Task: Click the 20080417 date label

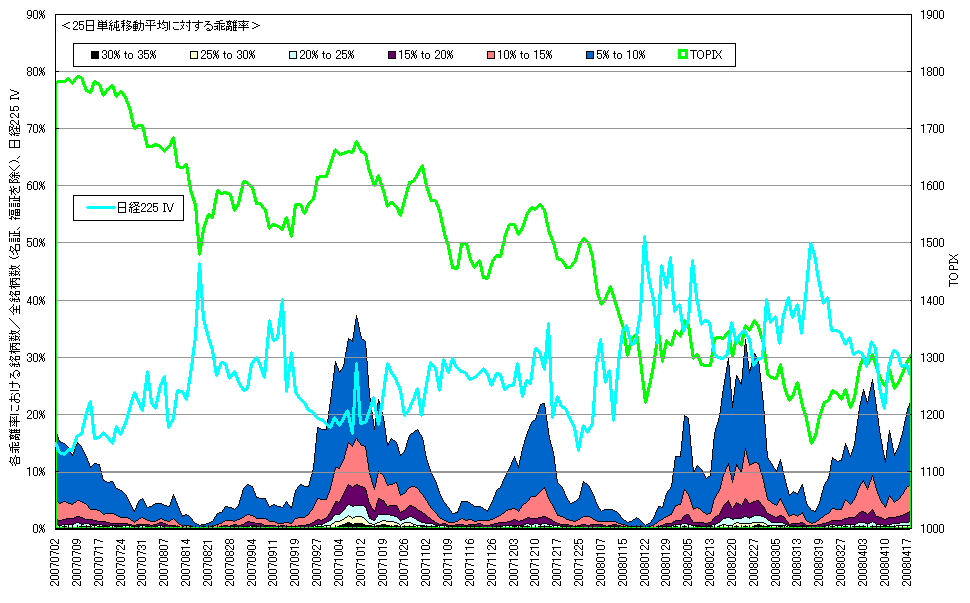Action: 906,562
